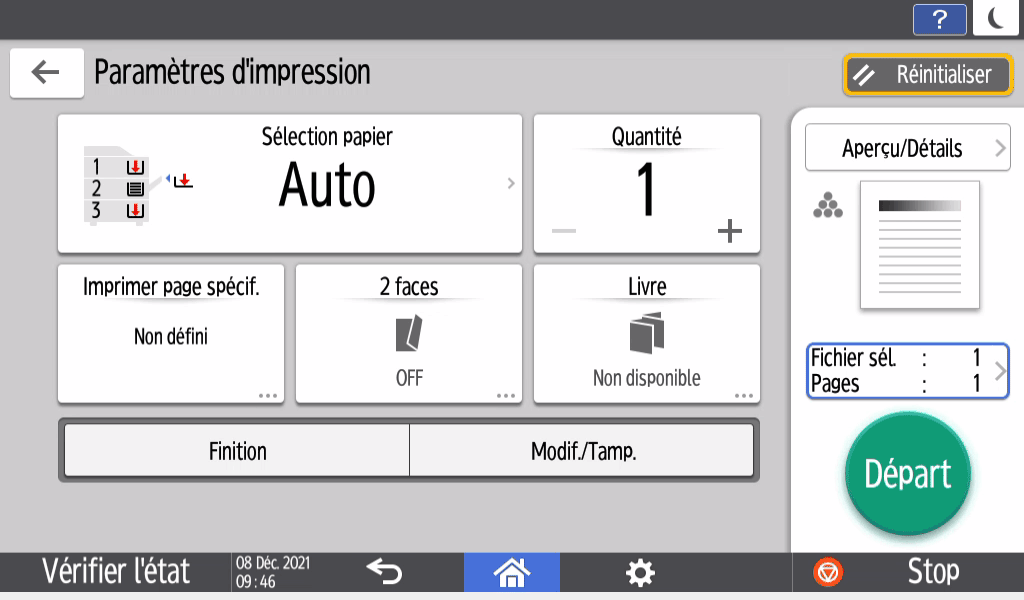Tap the document preview thumbnail

pyautogui.click(x=919, y=244)
